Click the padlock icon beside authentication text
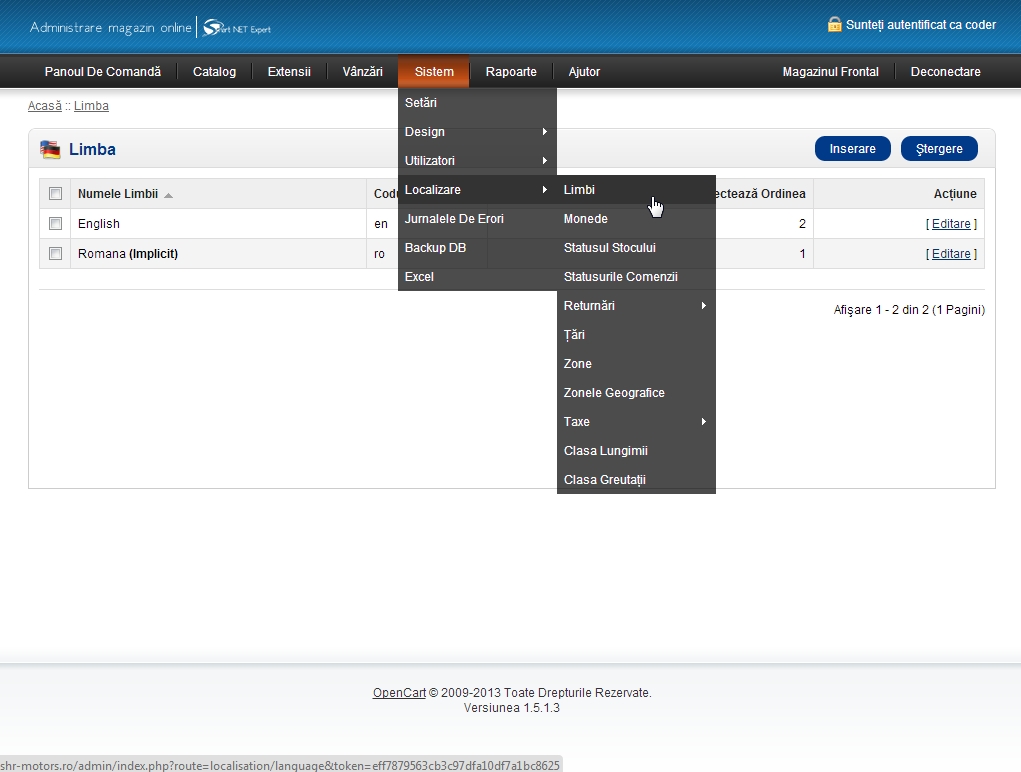This screenshot has width=1021, height=772. (834, 24)
